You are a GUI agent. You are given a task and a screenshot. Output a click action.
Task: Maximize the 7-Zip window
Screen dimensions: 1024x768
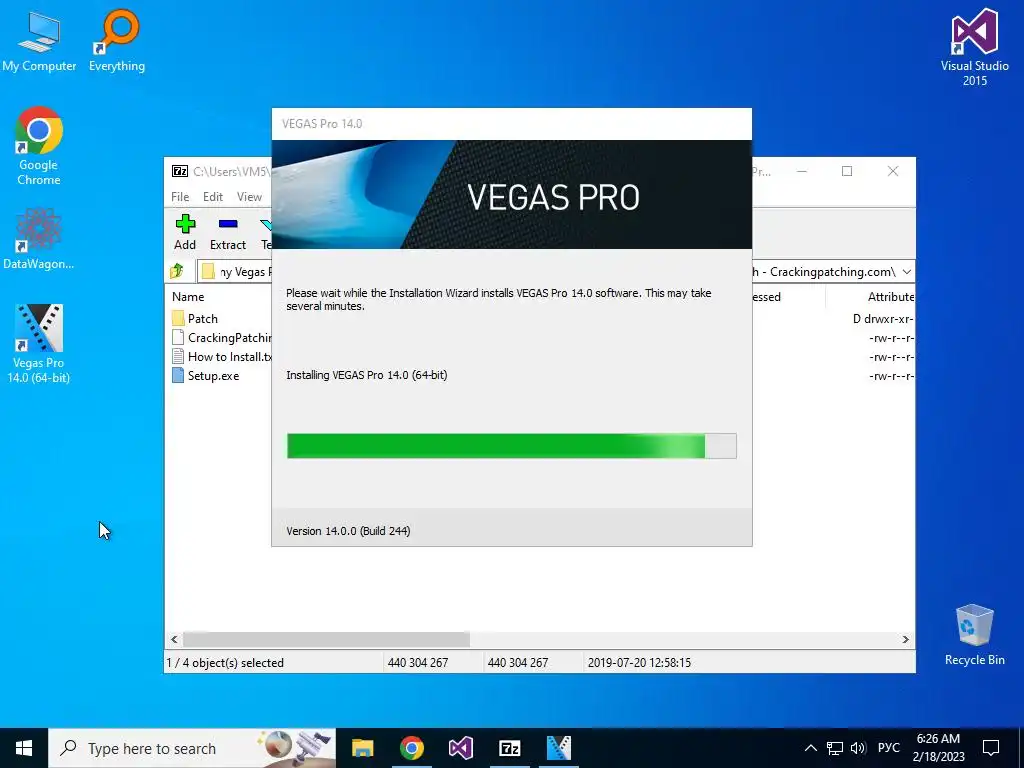point(847,171)
